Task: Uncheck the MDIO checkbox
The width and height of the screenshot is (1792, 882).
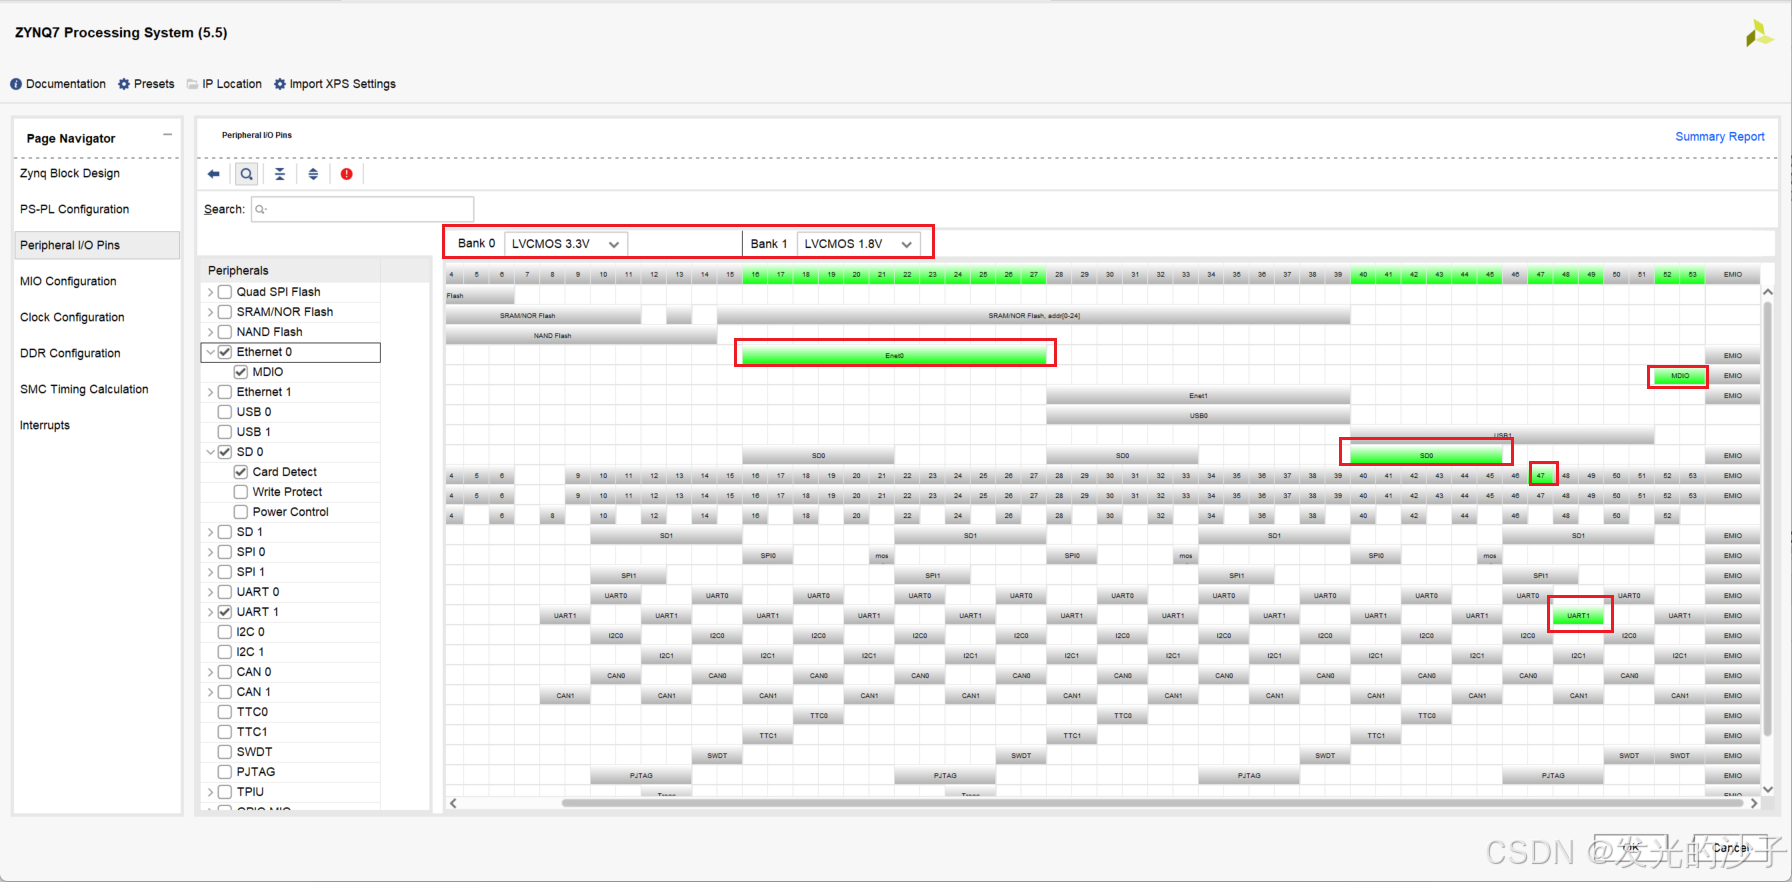Action: point(241,372)
